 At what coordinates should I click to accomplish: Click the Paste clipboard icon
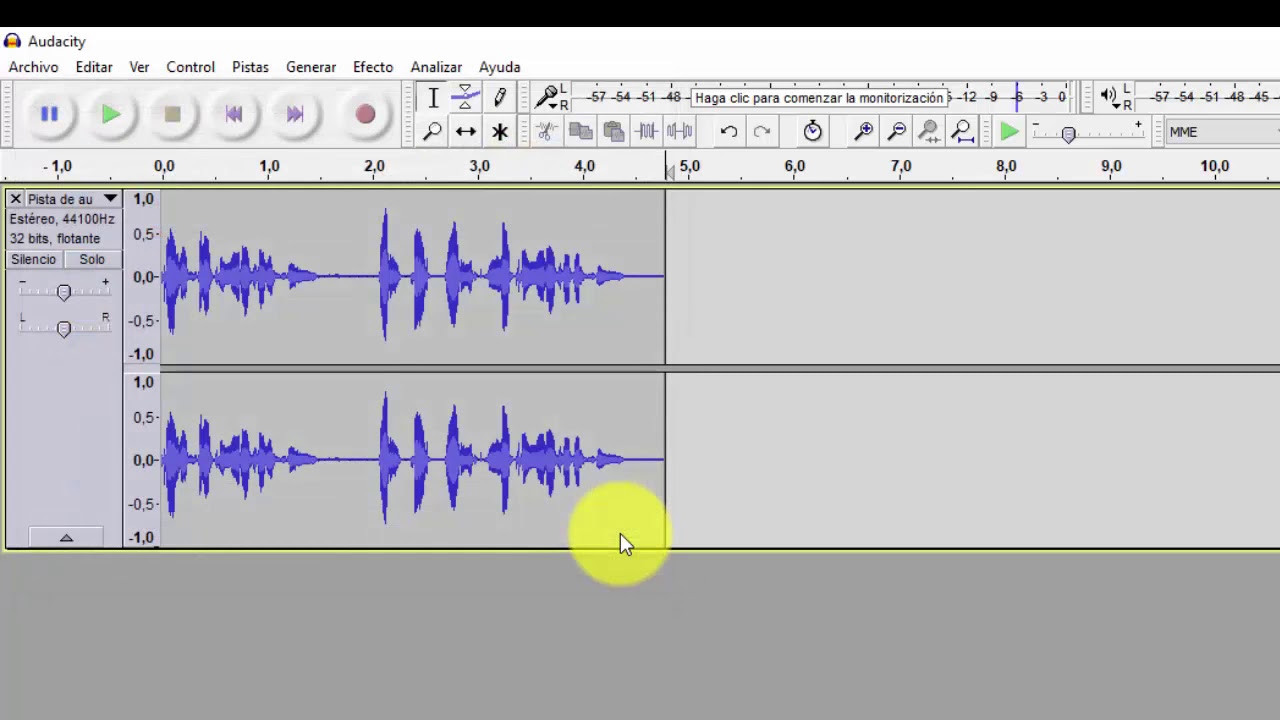(x=614, y=131)
